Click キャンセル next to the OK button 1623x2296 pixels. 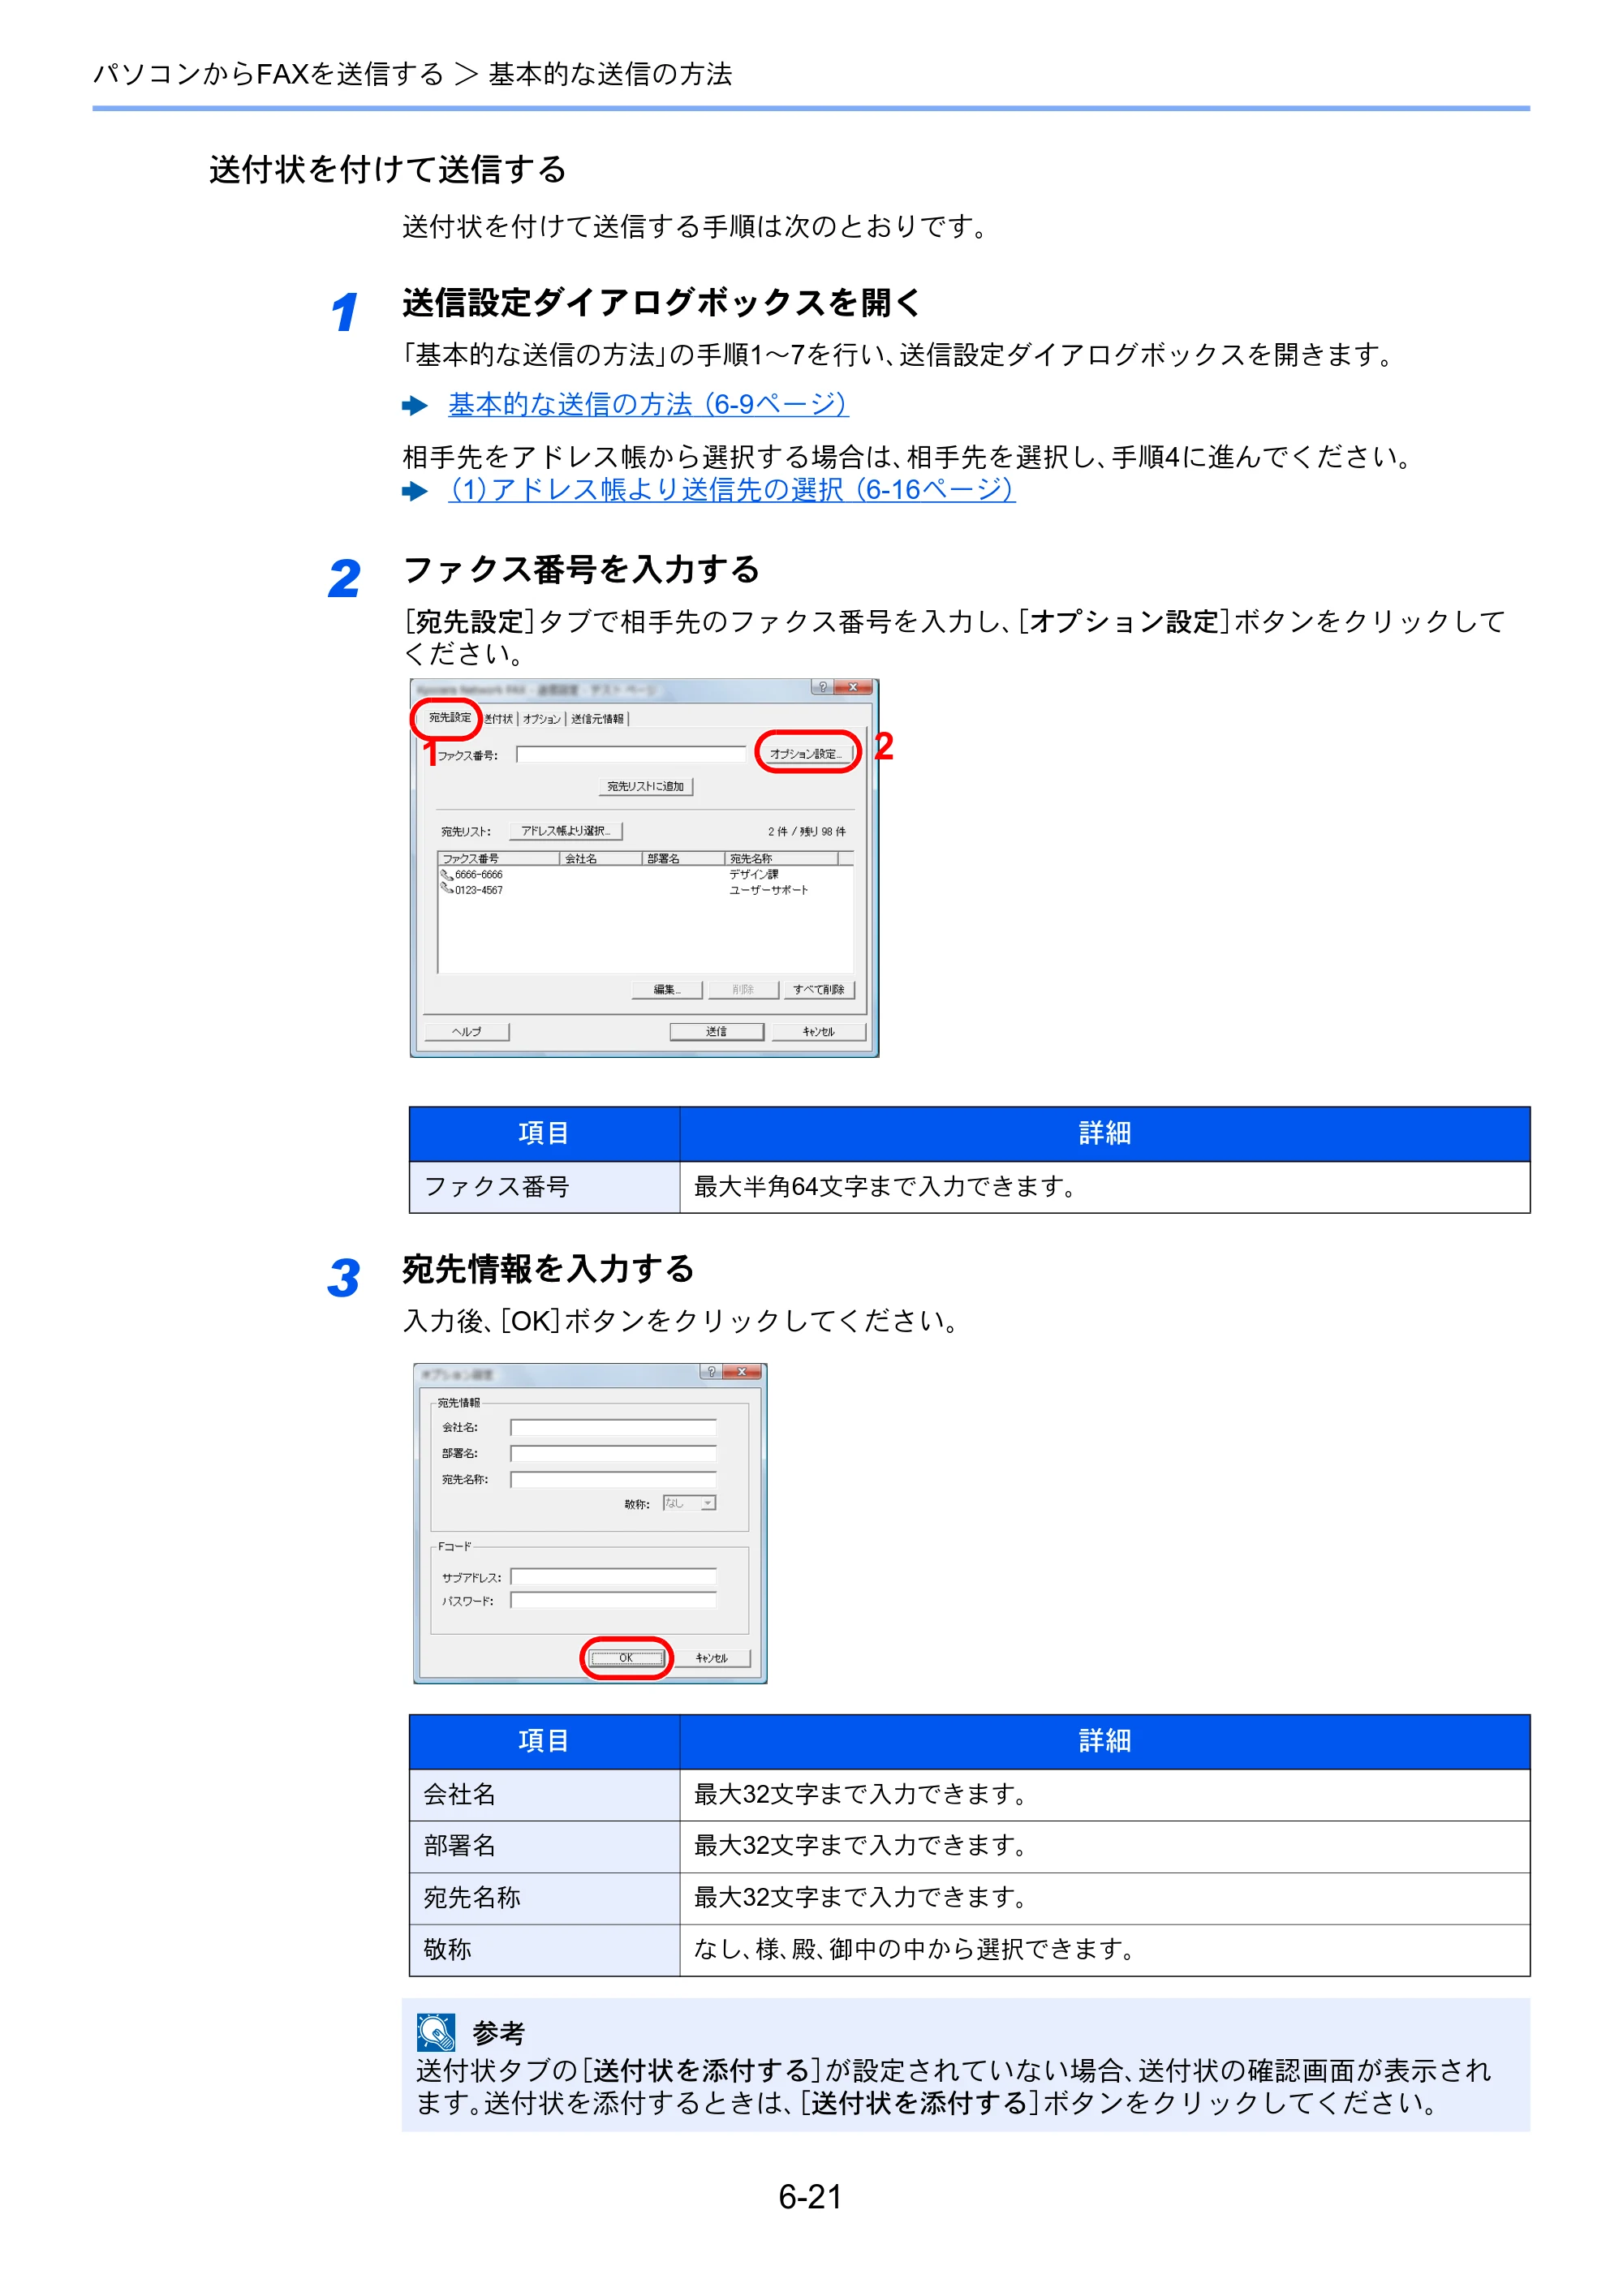pyautogui.click(x=712, y=1658)
